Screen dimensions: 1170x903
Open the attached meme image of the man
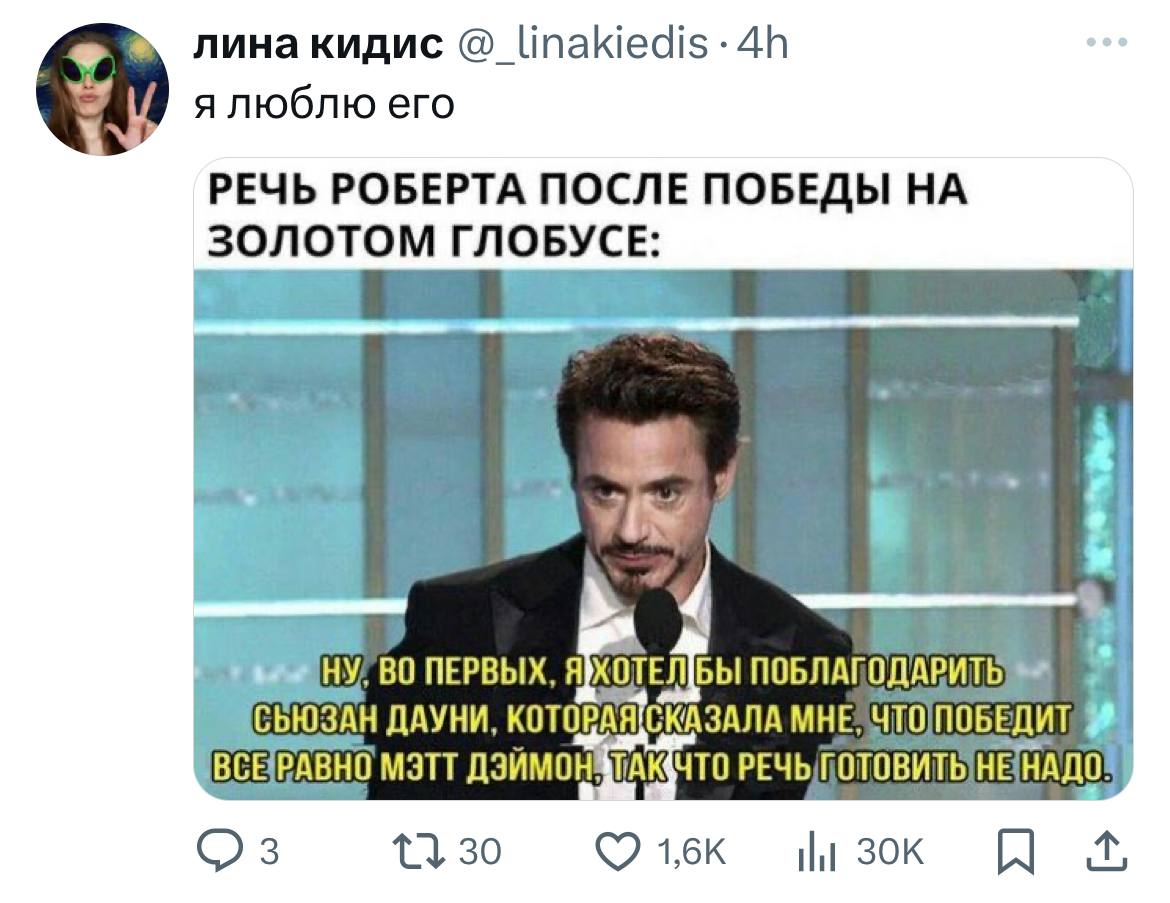click(663, 479)
